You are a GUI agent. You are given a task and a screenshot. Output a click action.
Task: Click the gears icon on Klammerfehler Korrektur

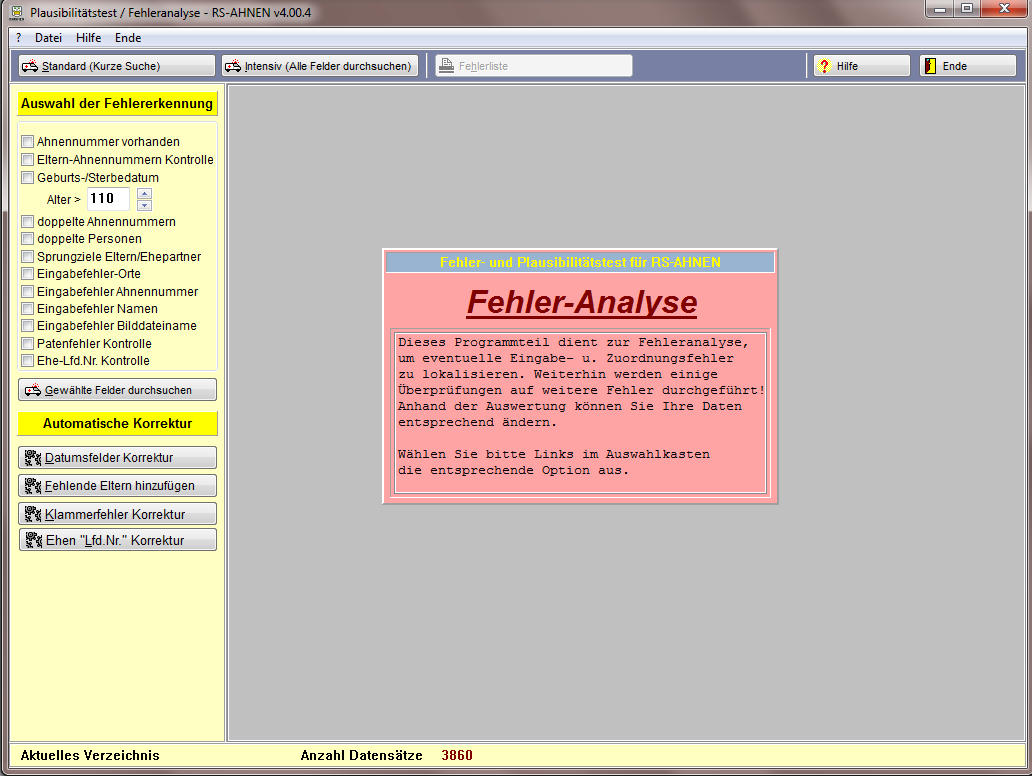(33, 514)
